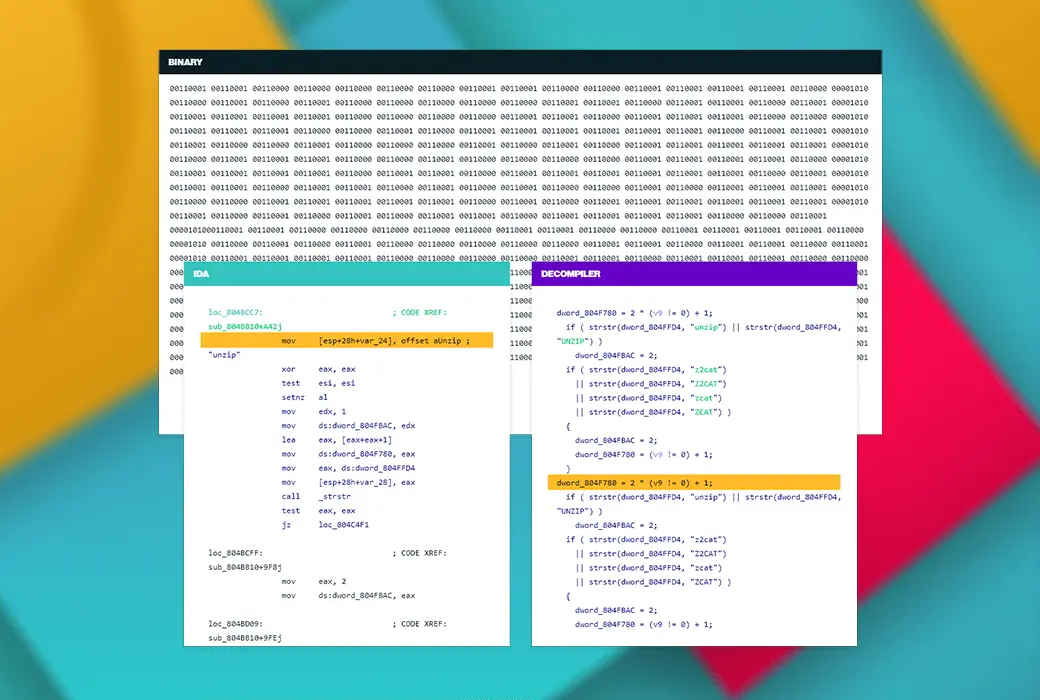1040x700 pixels.
Task: Click mov eax, ds:dword_804FFD4 instruction
Action: tap(348, 468)
